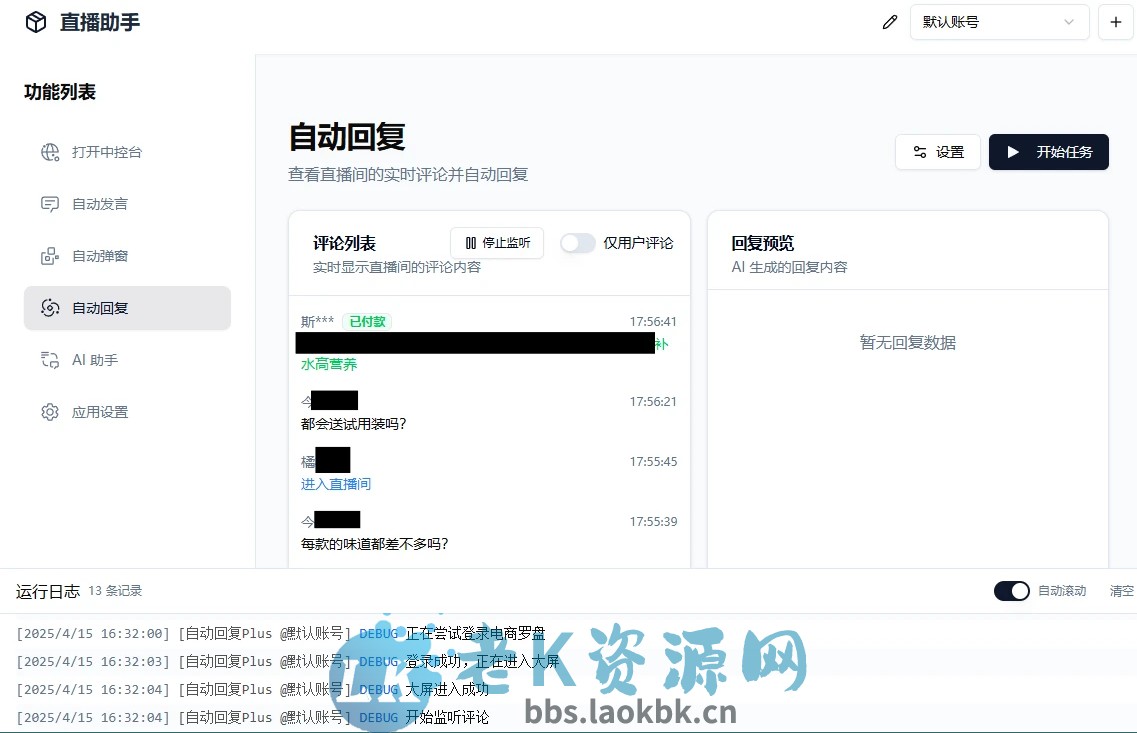
Task: Click the comment 每款的味道都差不多吗?
Action: pyautogui.click(x=375, y=544)
